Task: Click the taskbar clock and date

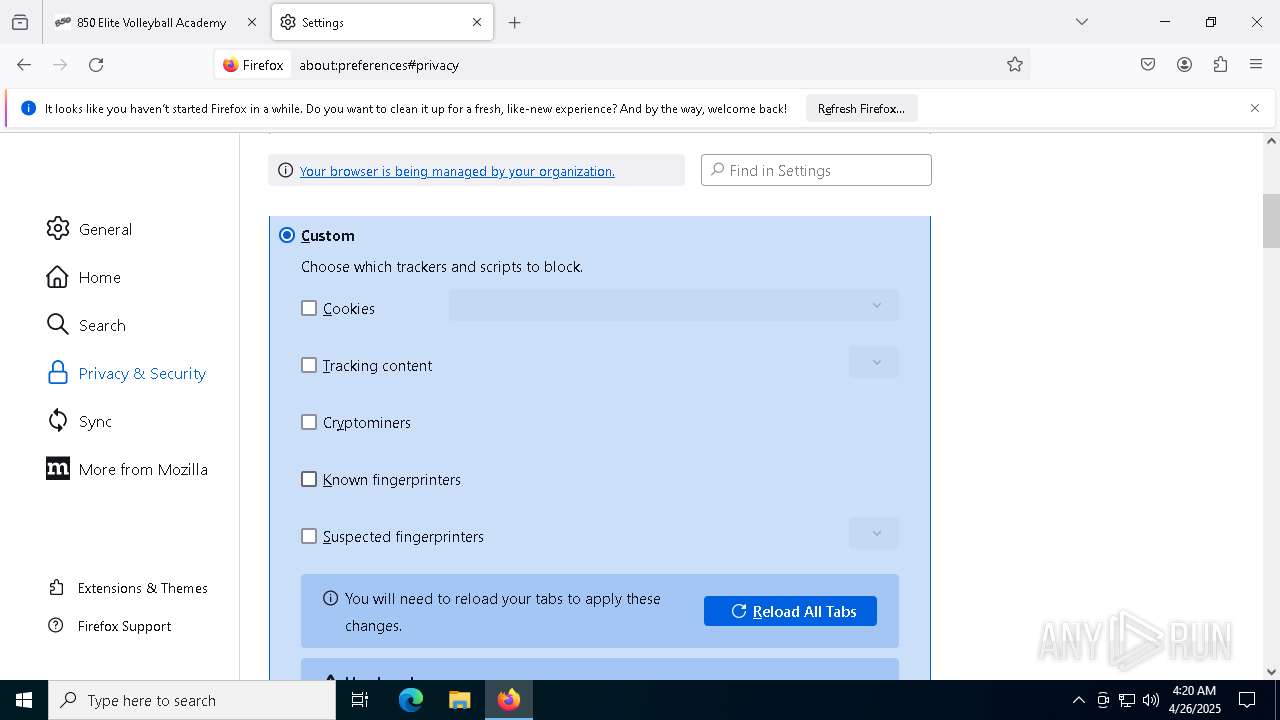Action: coord(1193,700)
